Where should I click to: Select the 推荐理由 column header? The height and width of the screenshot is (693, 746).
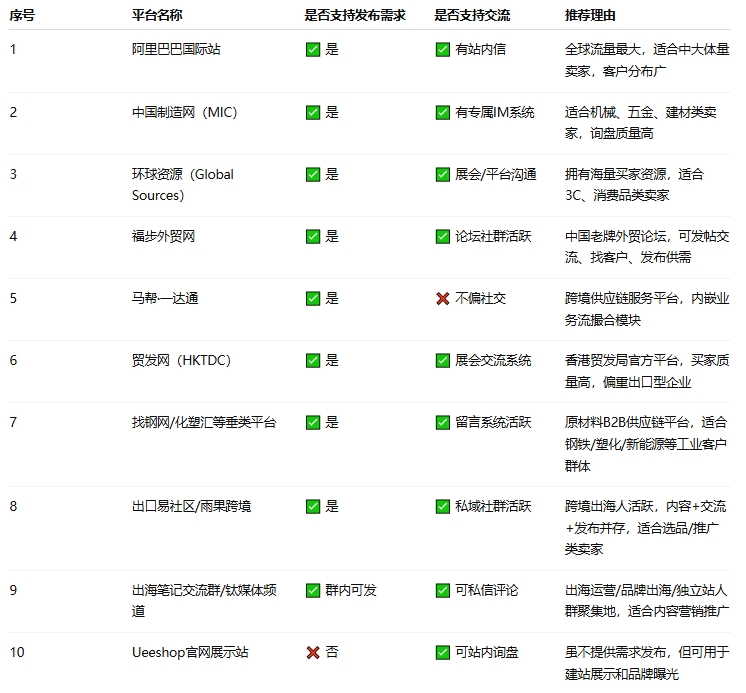[590, 15]
